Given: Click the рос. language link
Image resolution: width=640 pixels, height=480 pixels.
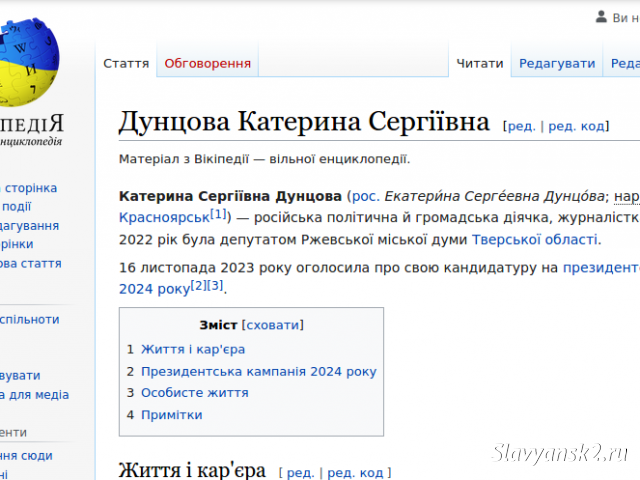Looking at the screenshot, I should (x=365, y=197).
